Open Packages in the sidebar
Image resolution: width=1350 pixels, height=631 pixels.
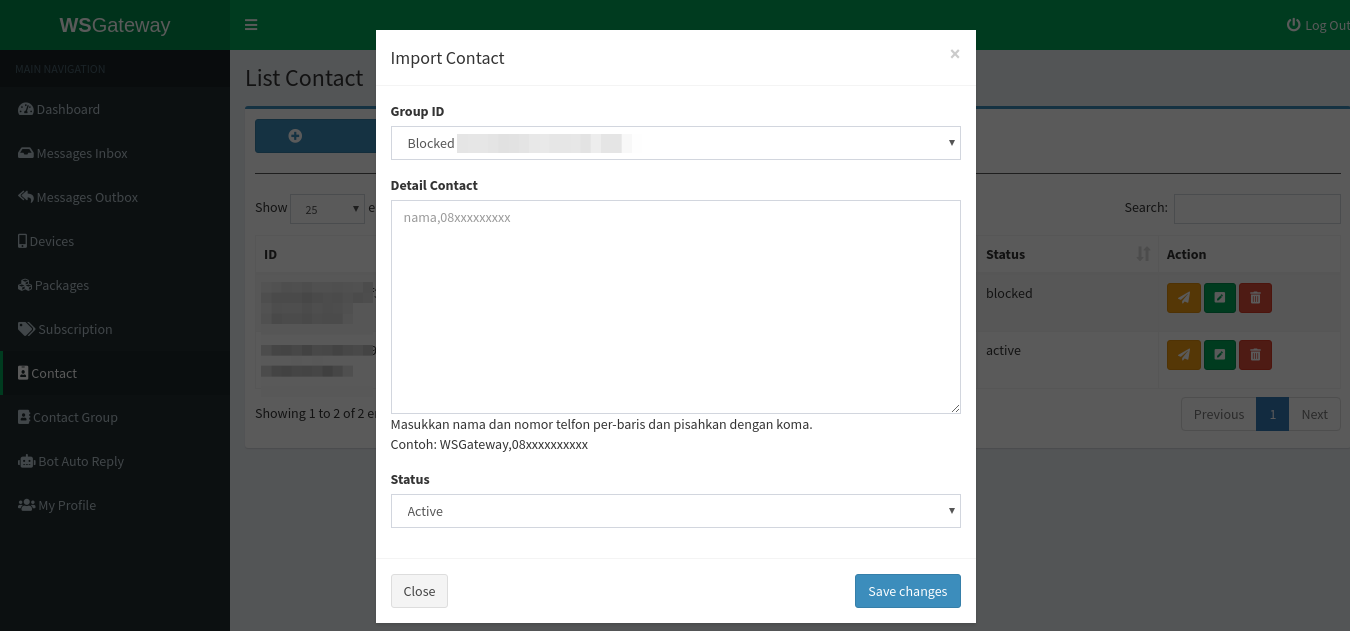[115, 285]
